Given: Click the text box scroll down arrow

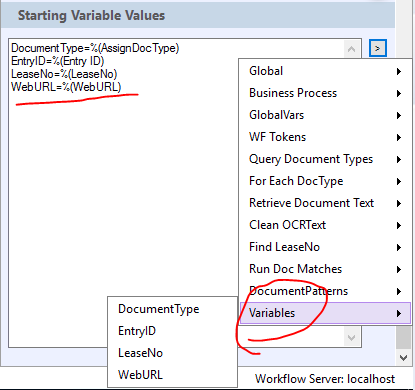Looking at the screenshot, I should (351, 338).
